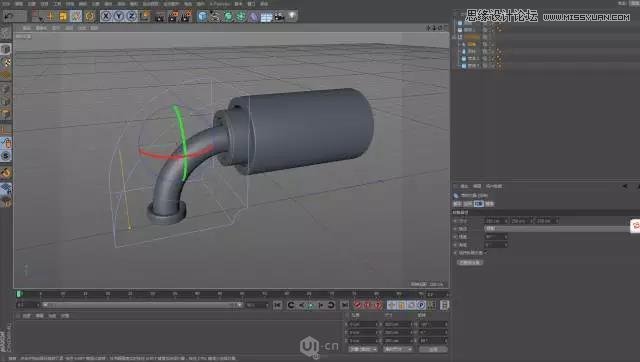Open the first item in top menu bar
Viewport: 640px width, 362px height.
[6, 4]
